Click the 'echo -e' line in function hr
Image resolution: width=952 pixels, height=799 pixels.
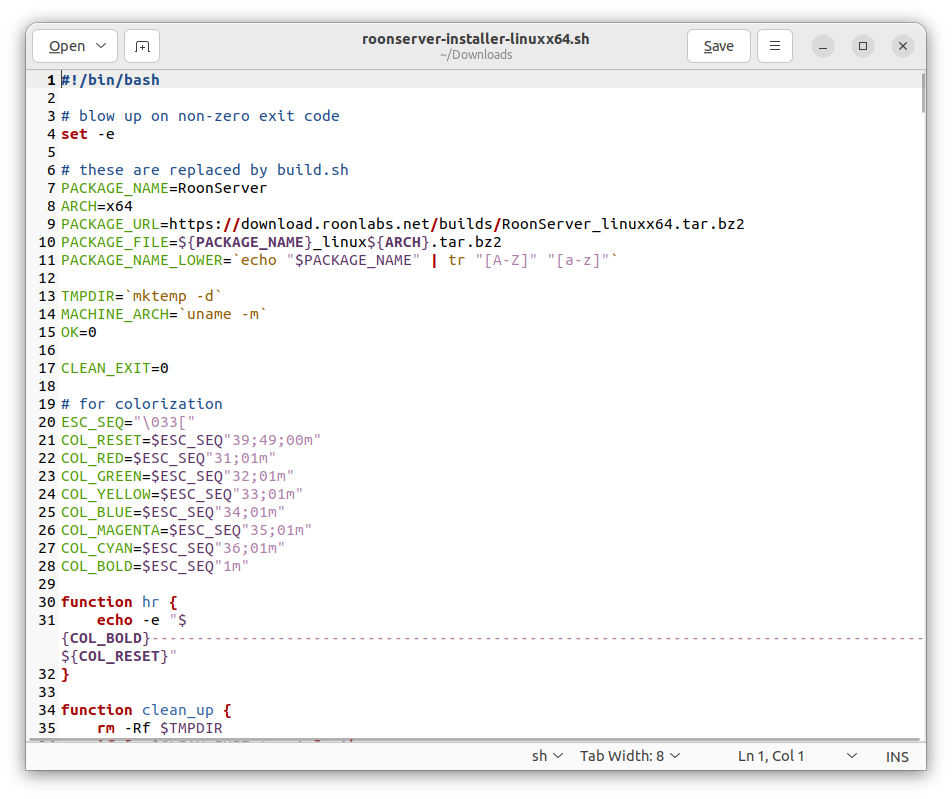pos(141,620)
